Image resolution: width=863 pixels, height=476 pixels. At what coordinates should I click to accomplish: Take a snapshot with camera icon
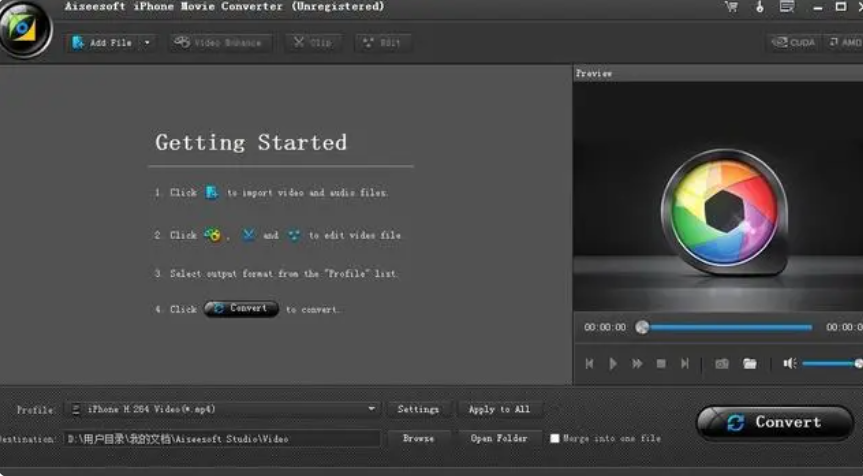[722, 363]
